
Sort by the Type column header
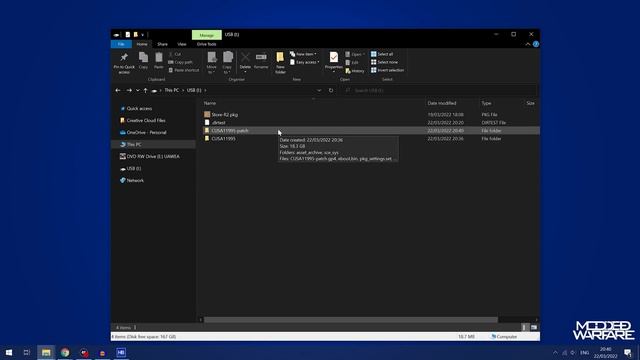tap(486, 103)
